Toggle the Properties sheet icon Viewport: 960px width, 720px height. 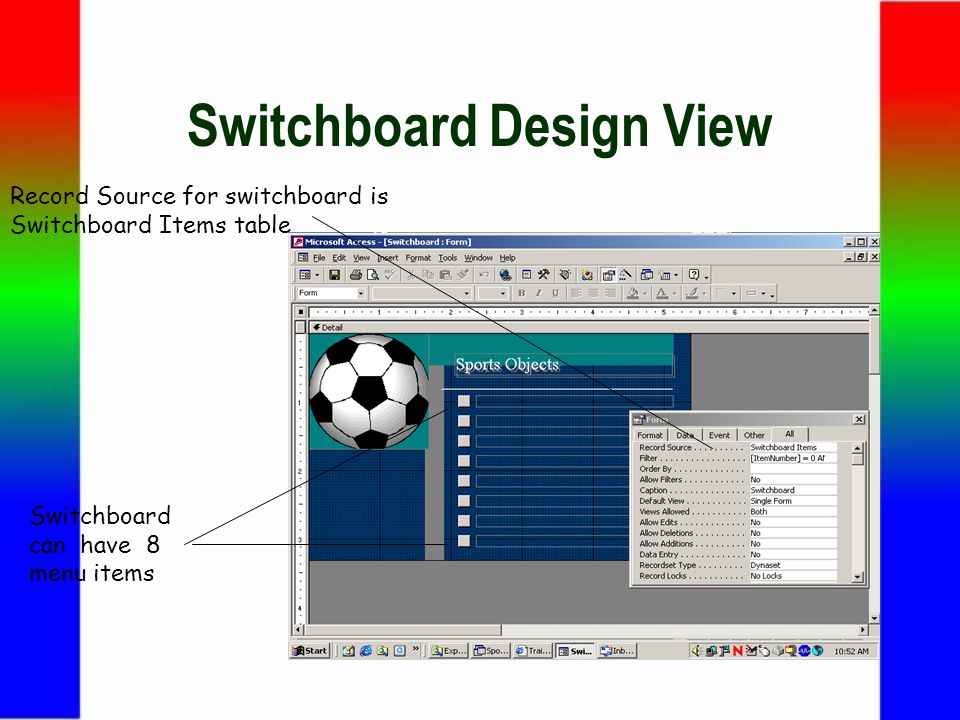[608, 275]
